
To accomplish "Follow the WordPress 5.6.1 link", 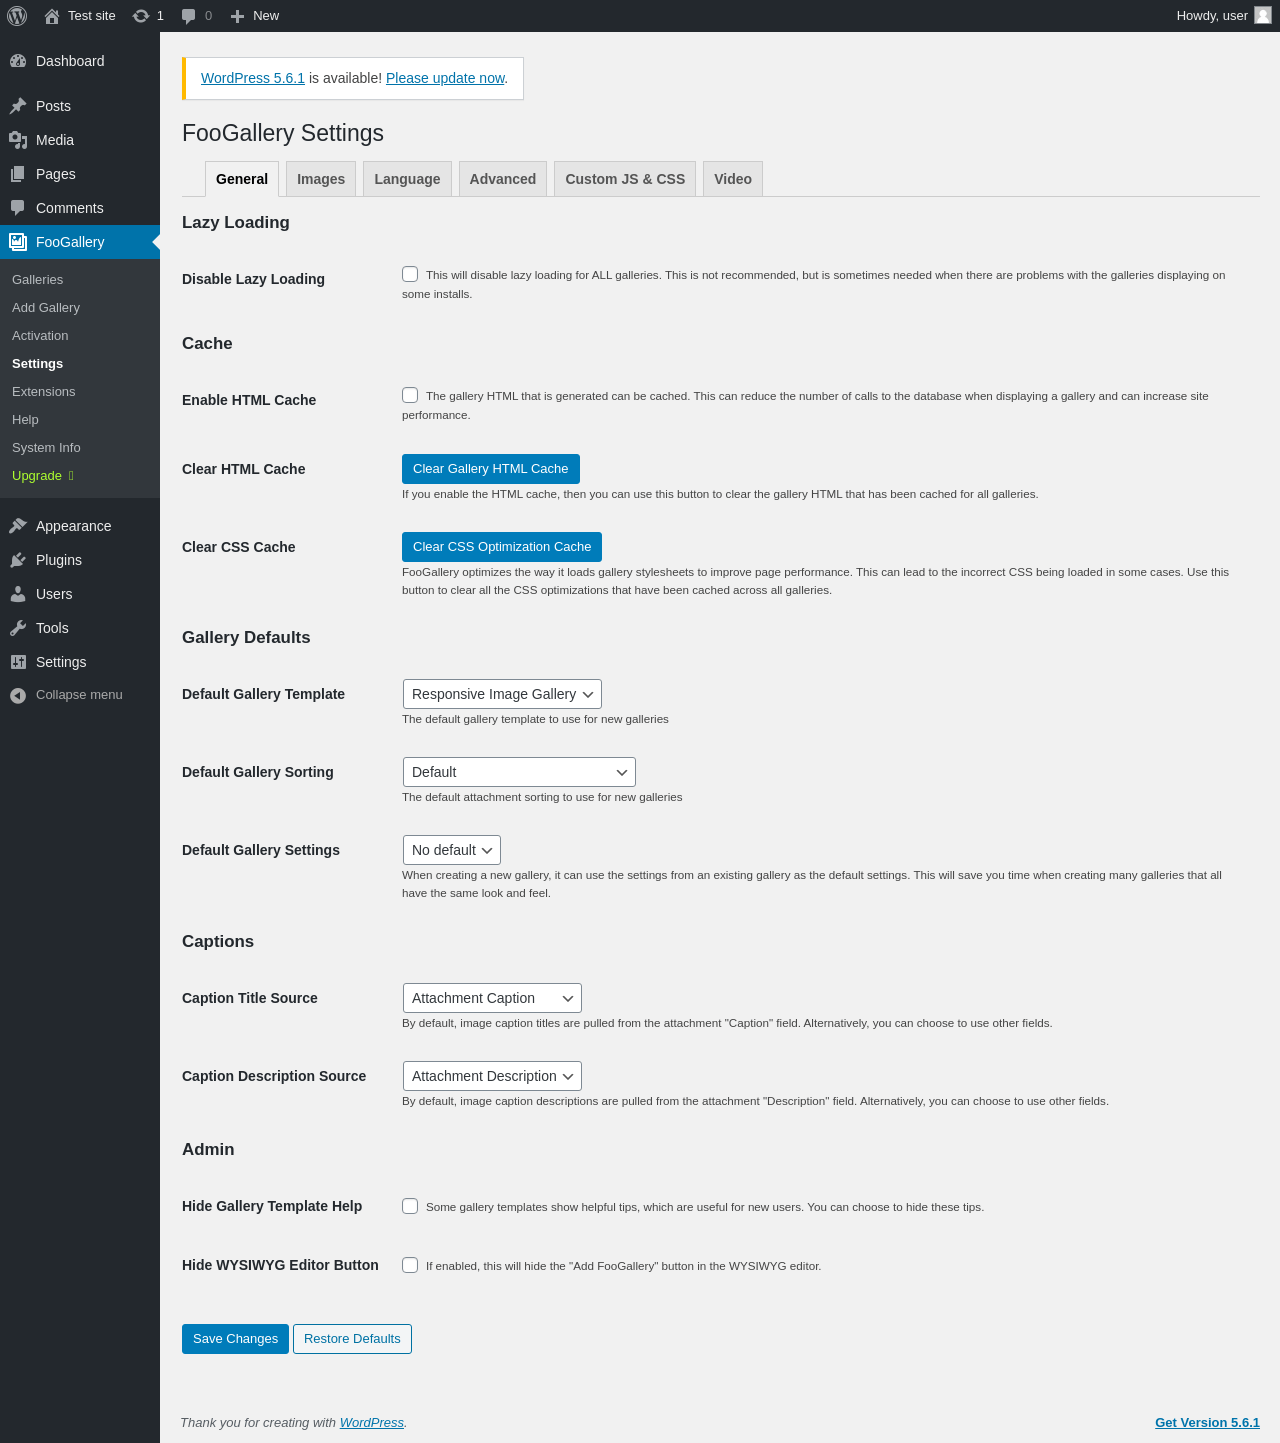I will click(253, 78).
